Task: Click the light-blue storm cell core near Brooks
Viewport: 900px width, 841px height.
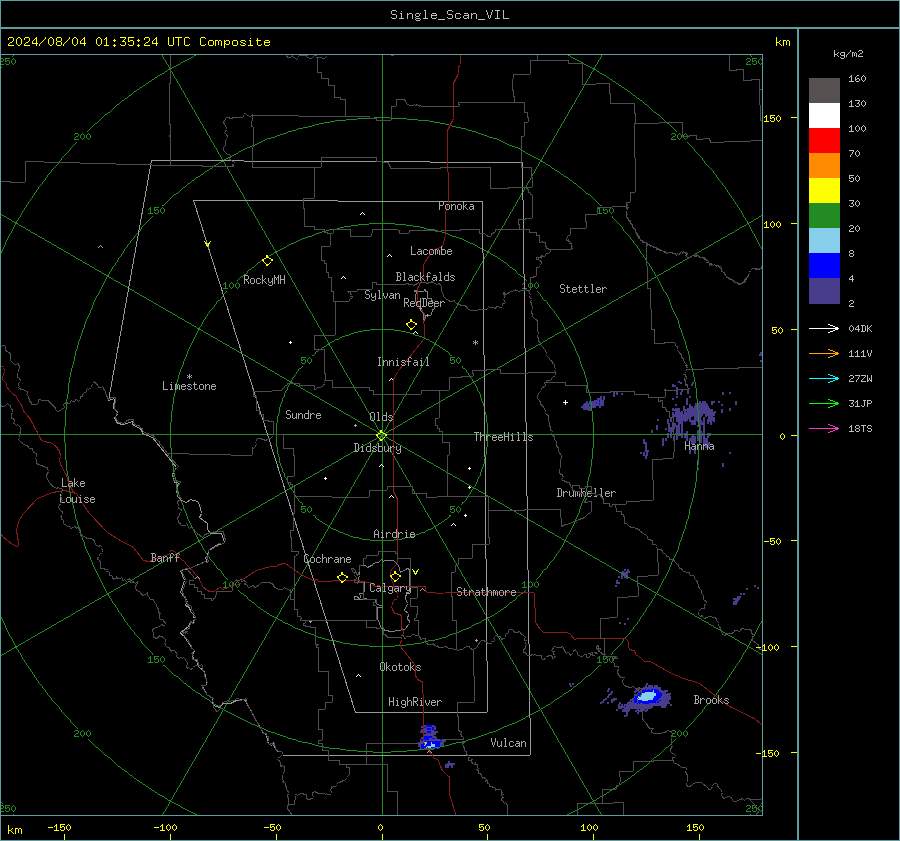Action: tap(647, 696)
